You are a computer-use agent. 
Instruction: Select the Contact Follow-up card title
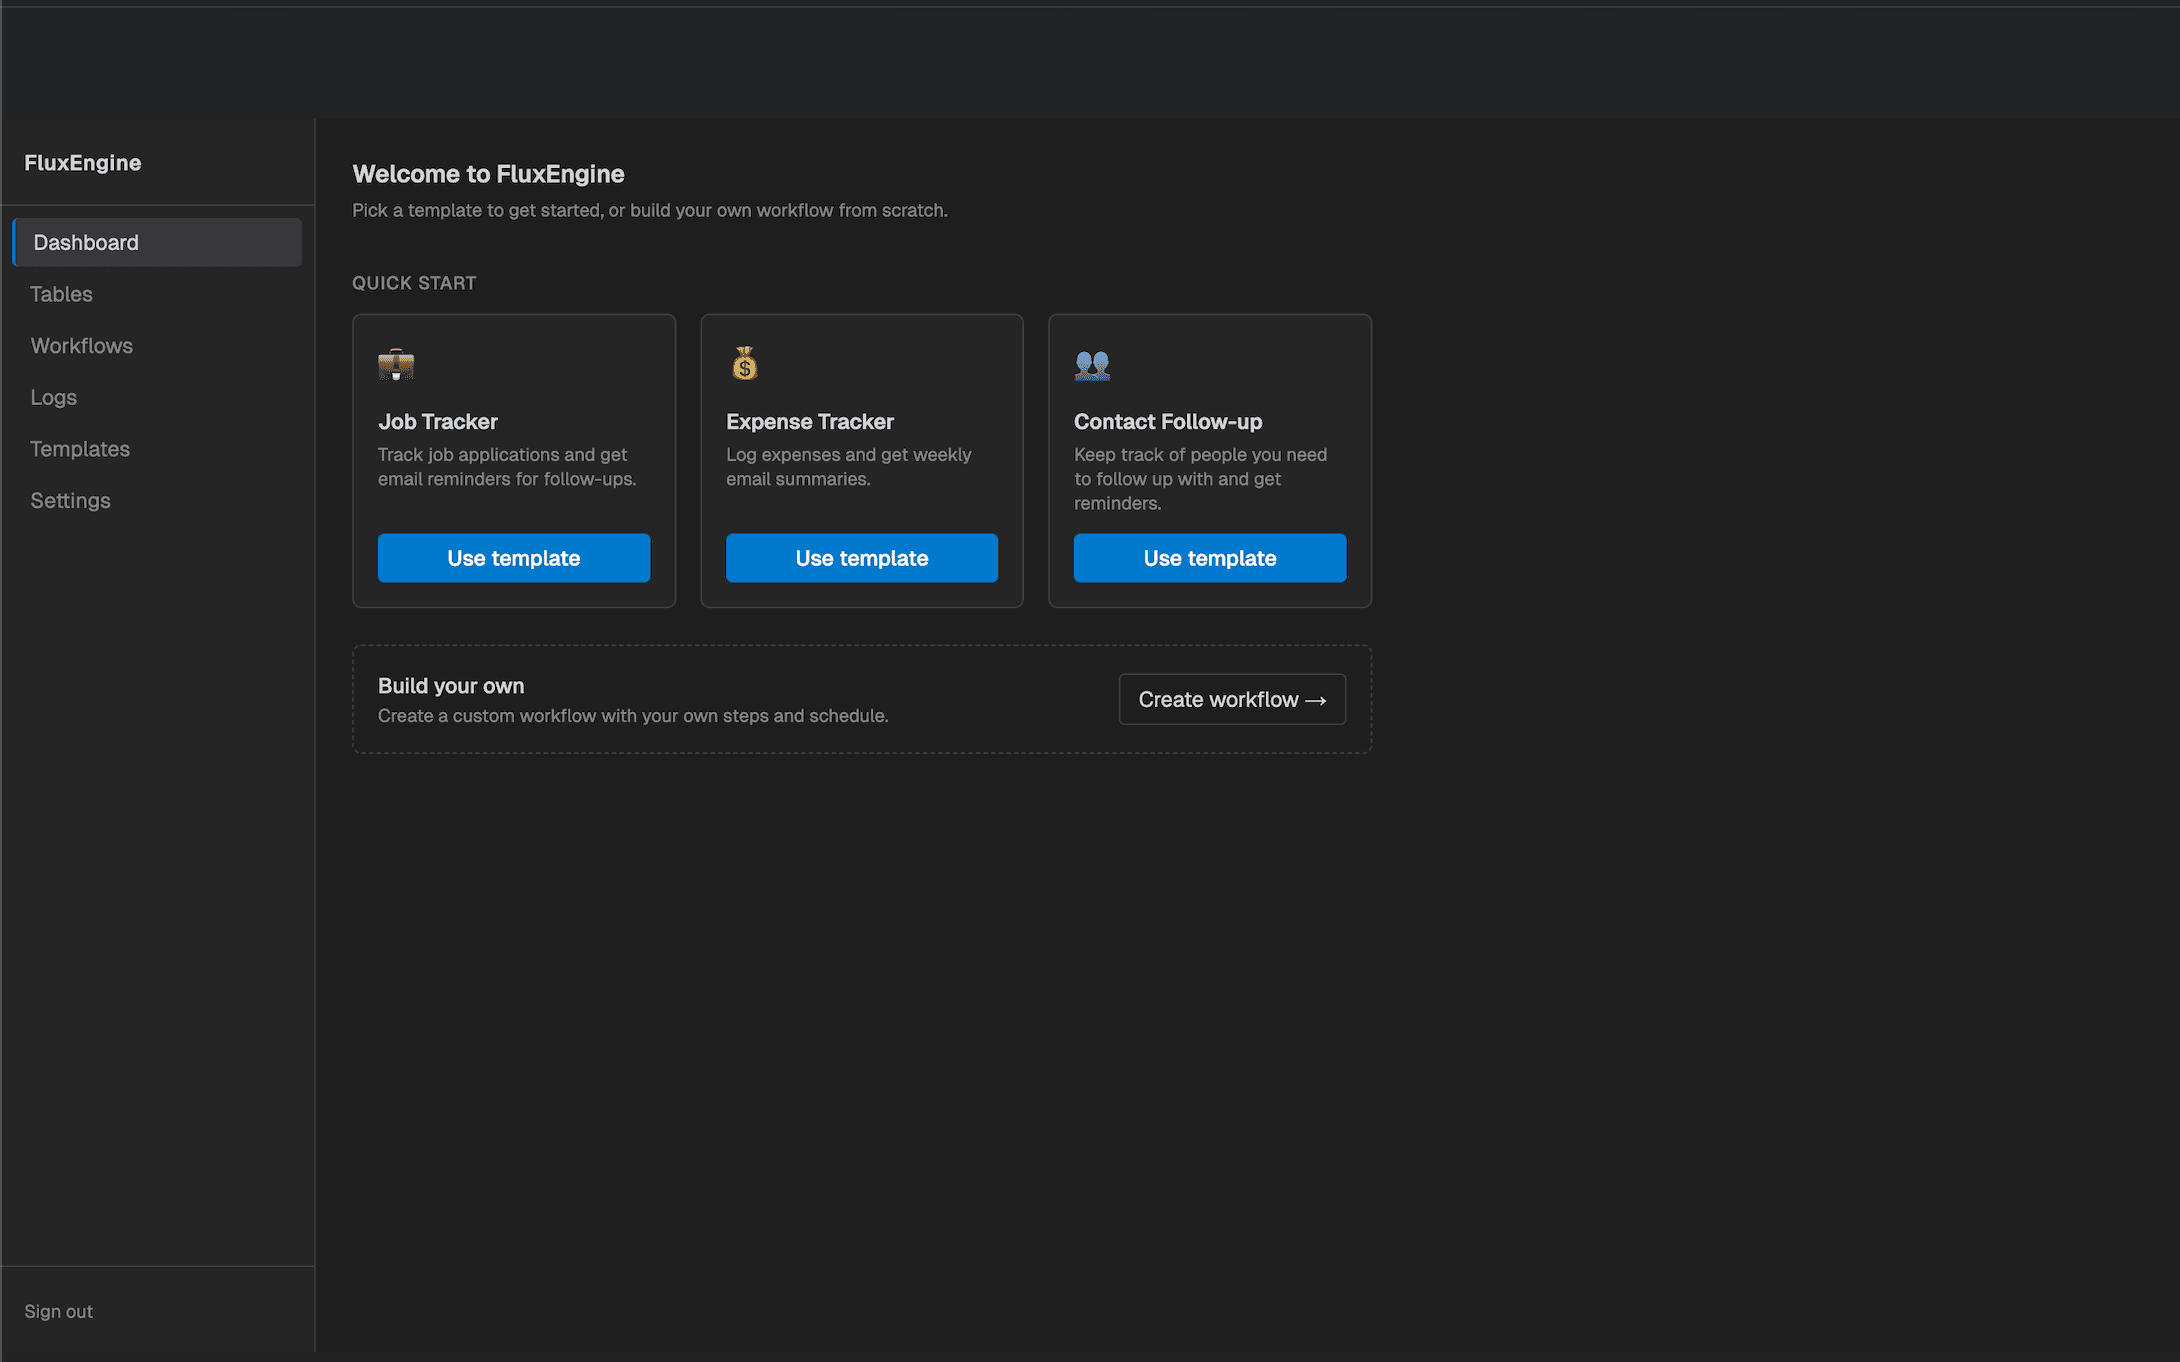coord(1168,421)
